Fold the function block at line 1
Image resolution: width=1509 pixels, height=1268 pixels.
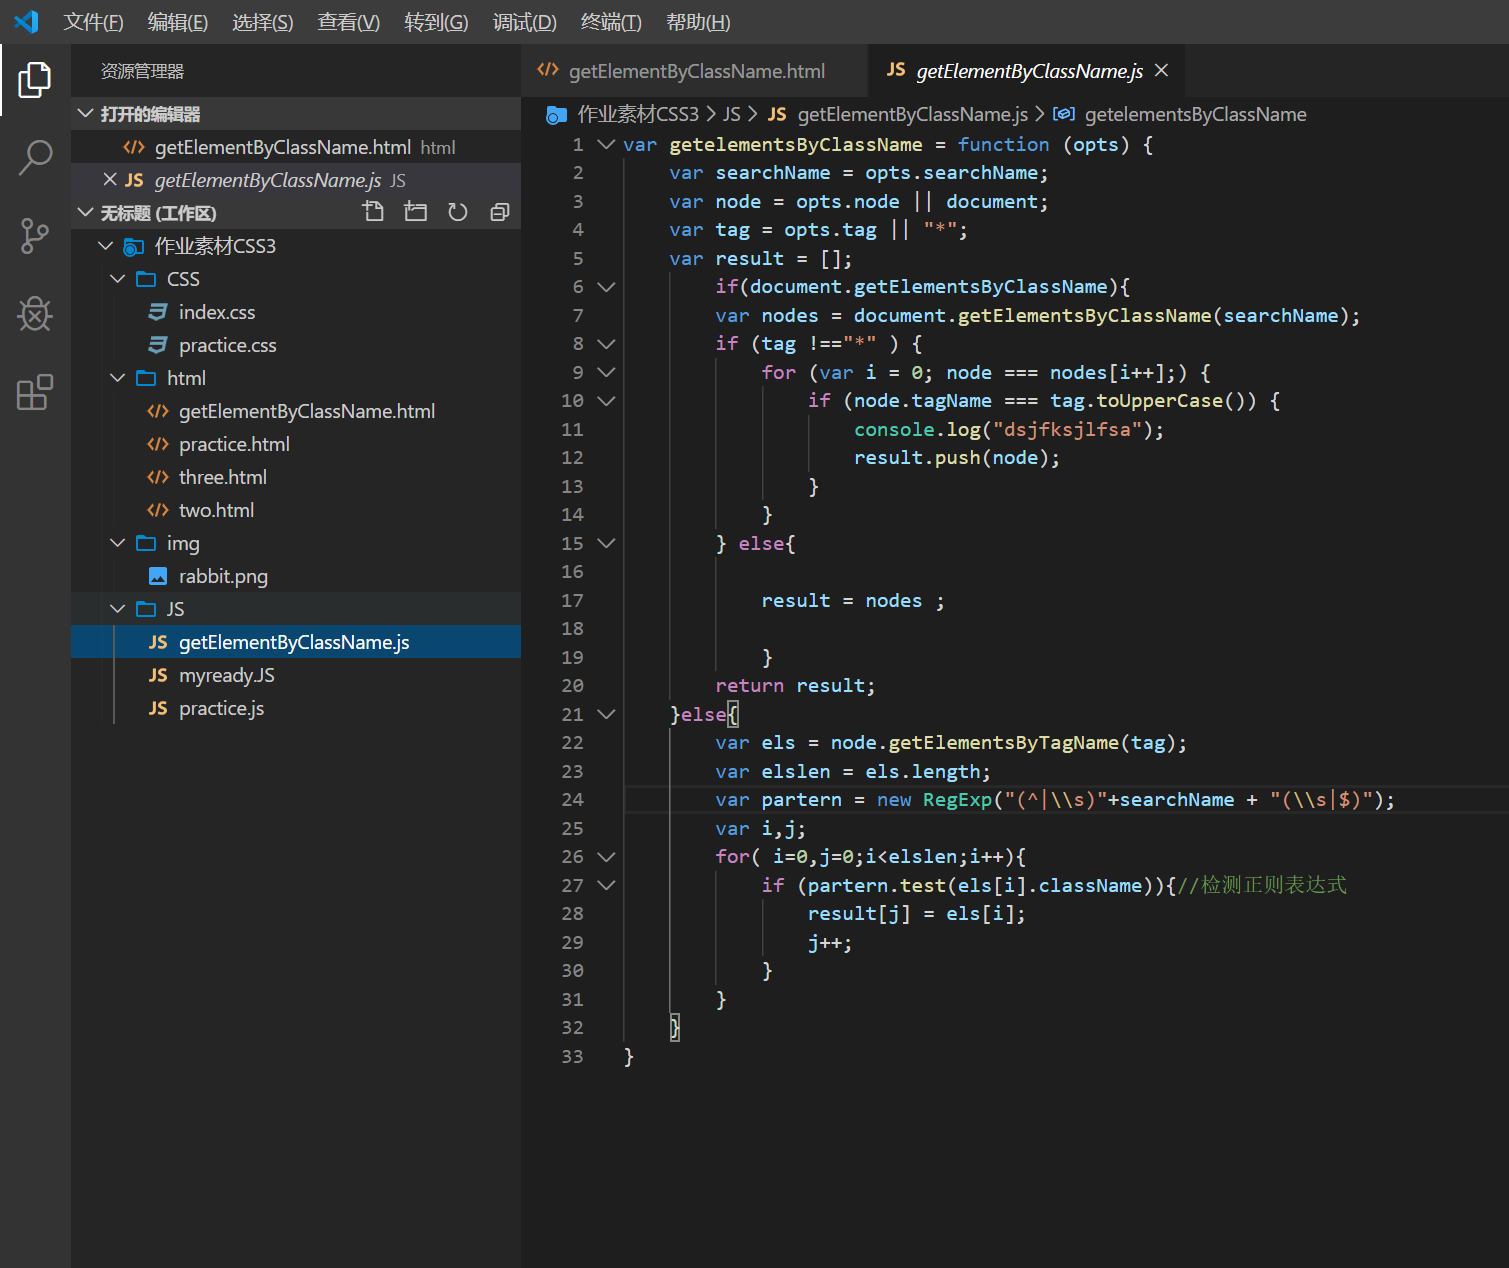pyautogui.click(x=606, y=144)
